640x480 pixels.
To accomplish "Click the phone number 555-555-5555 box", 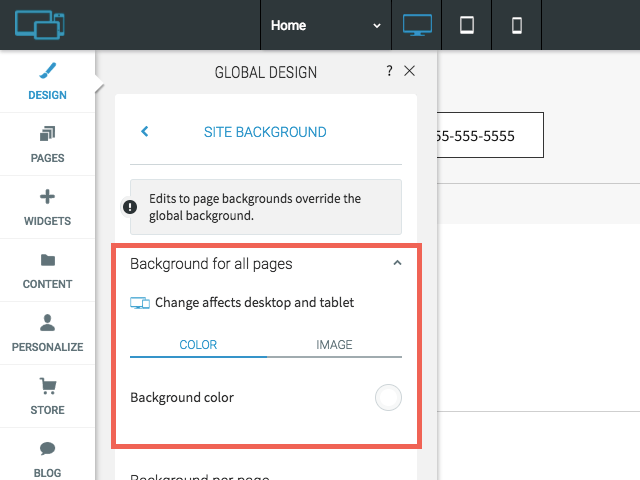I will 490,135.
